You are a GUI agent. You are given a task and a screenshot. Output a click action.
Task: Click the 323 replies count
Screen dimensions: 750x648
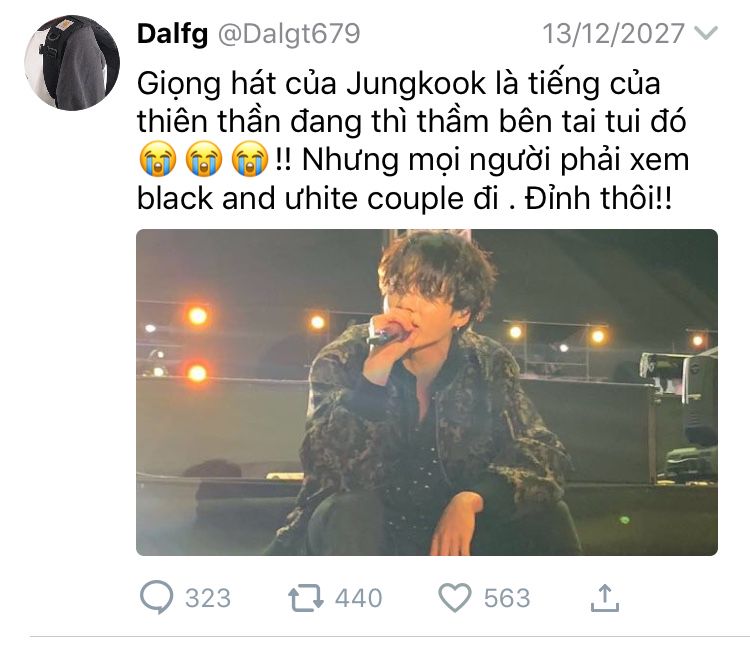[208, 598]
